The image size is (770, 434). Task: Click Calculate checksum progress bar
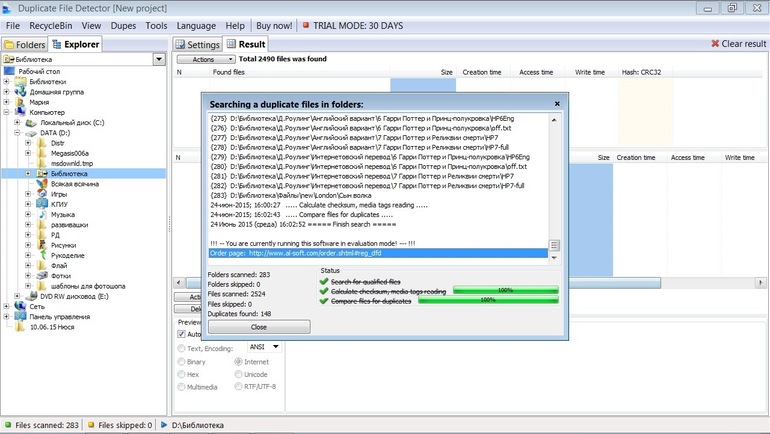coord(505,291)
